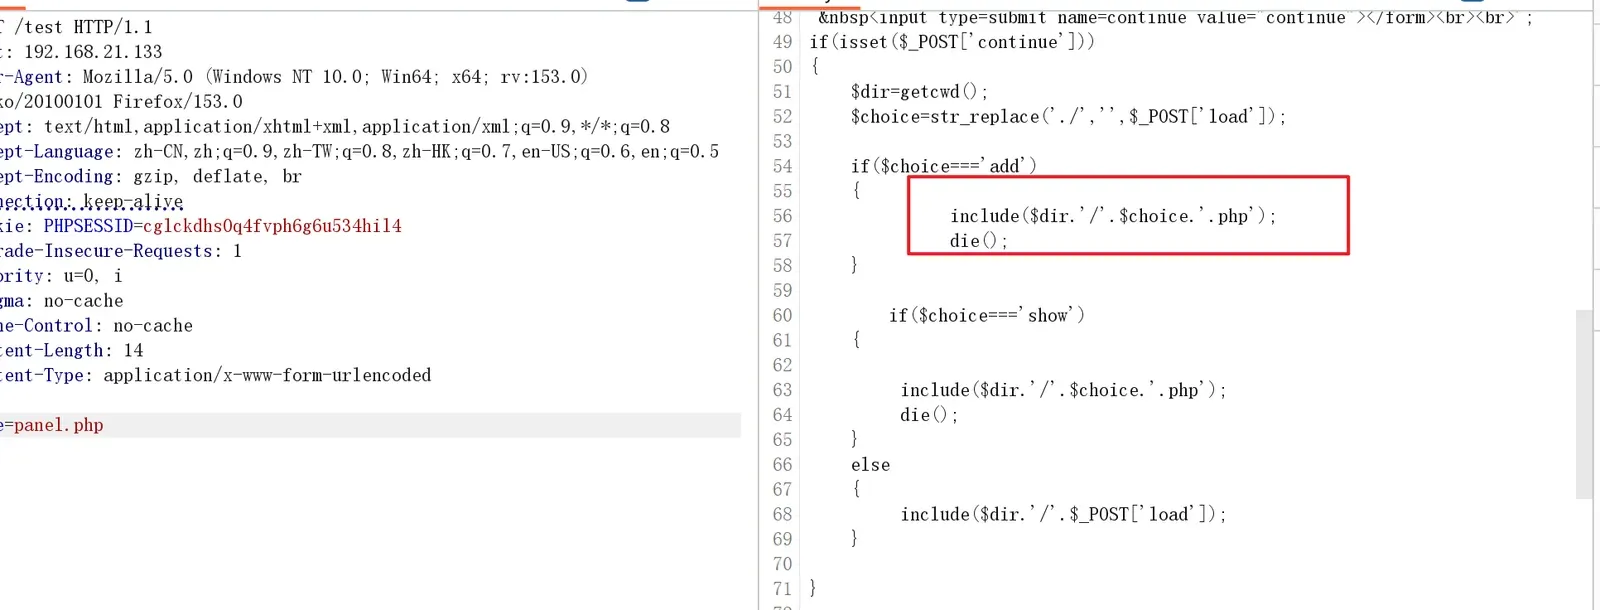Click line number 56 in the response gutter
1600x610 pixels.
782,216
